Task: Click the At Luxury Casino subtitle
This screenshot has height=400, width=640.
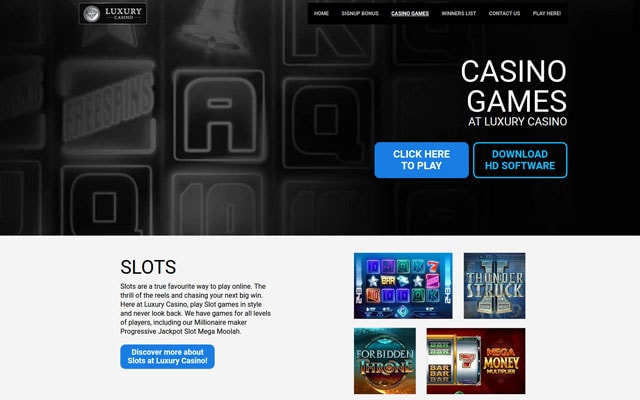Action: tap(518, 122)
